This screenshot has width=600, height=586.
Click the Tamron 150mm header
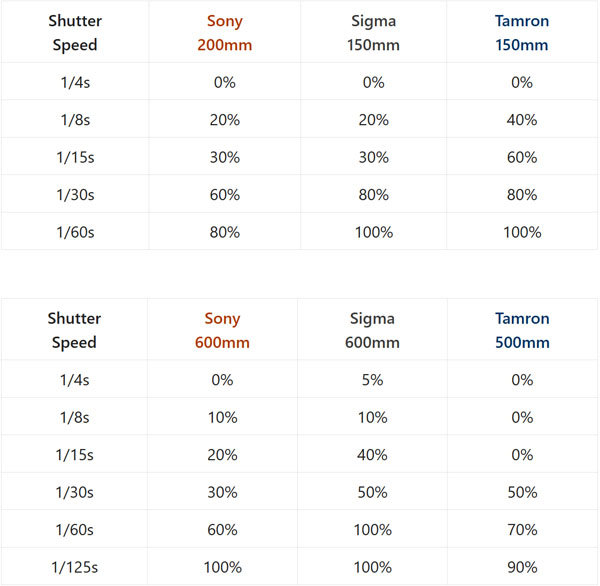click(522, 33)
